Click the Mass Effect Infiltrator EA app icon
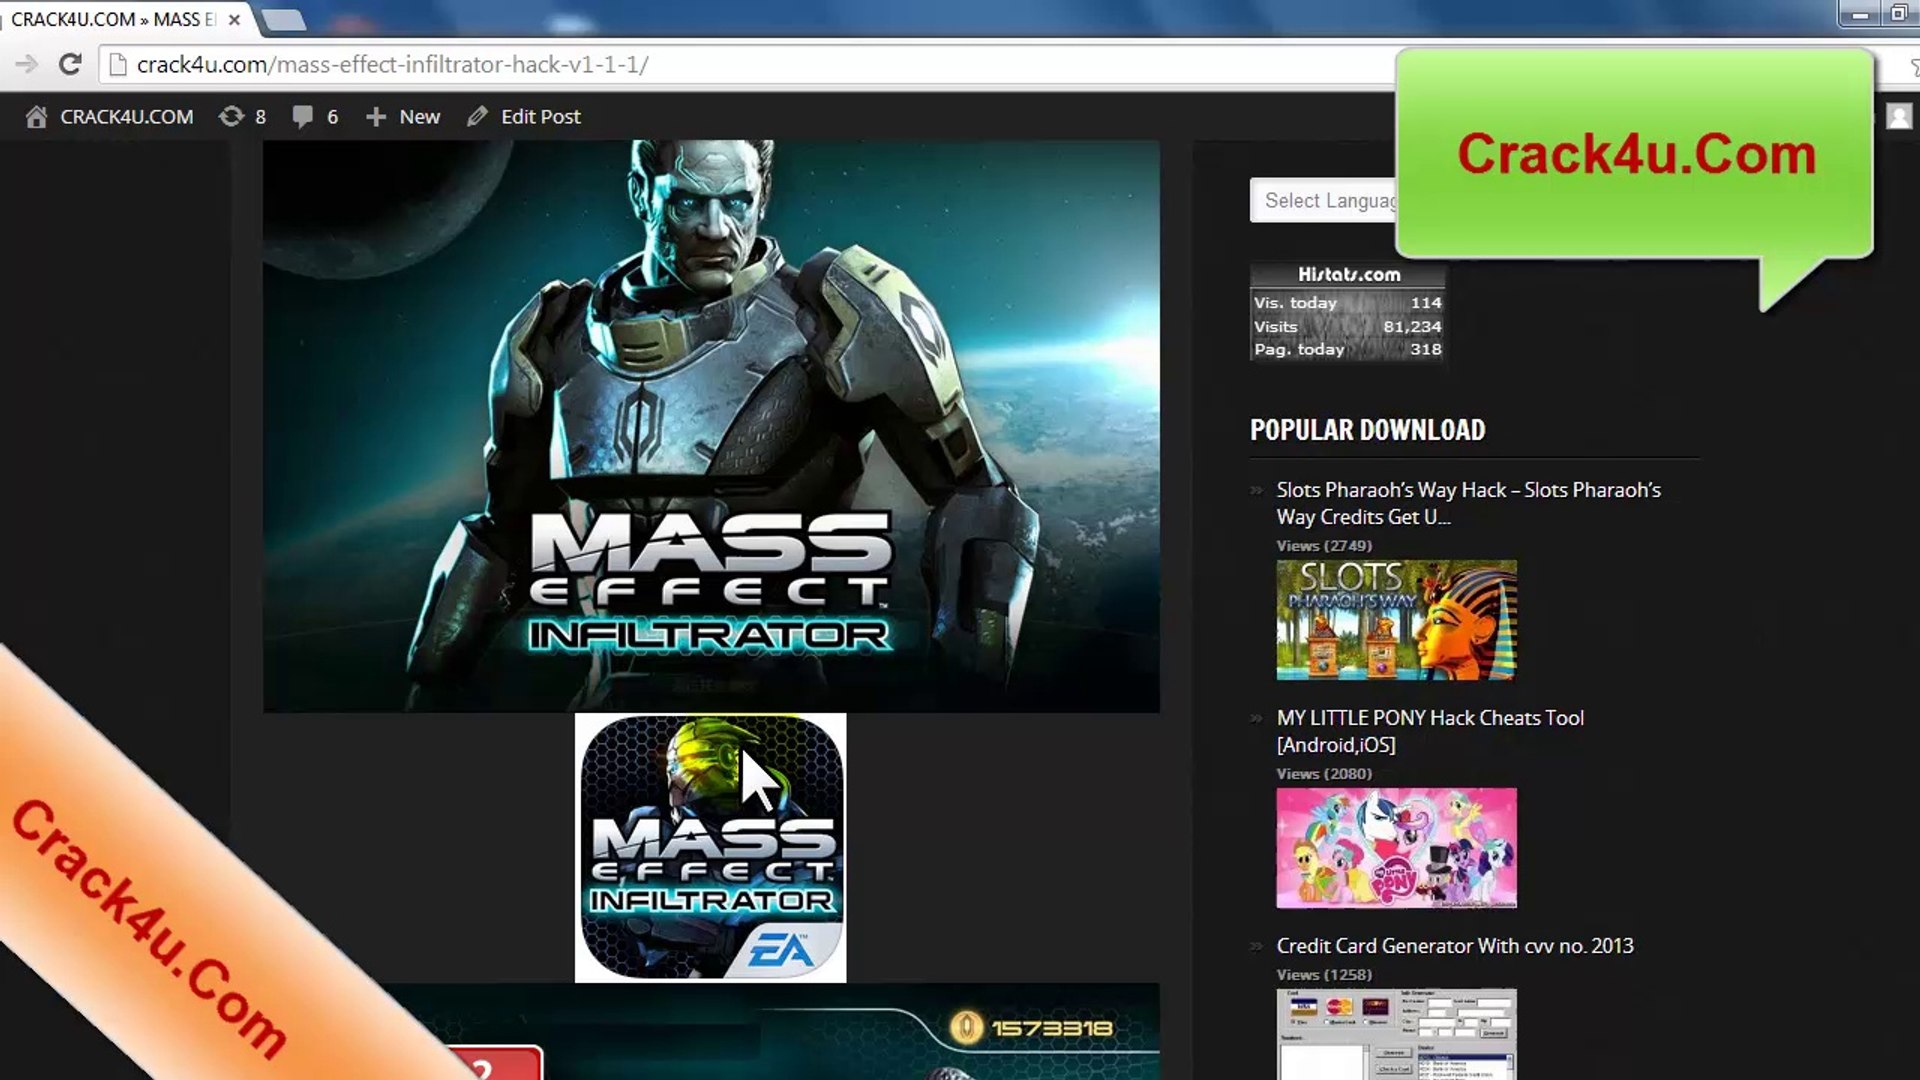1920x1080 pixels. pyautogui.click(x=710, y=848)
